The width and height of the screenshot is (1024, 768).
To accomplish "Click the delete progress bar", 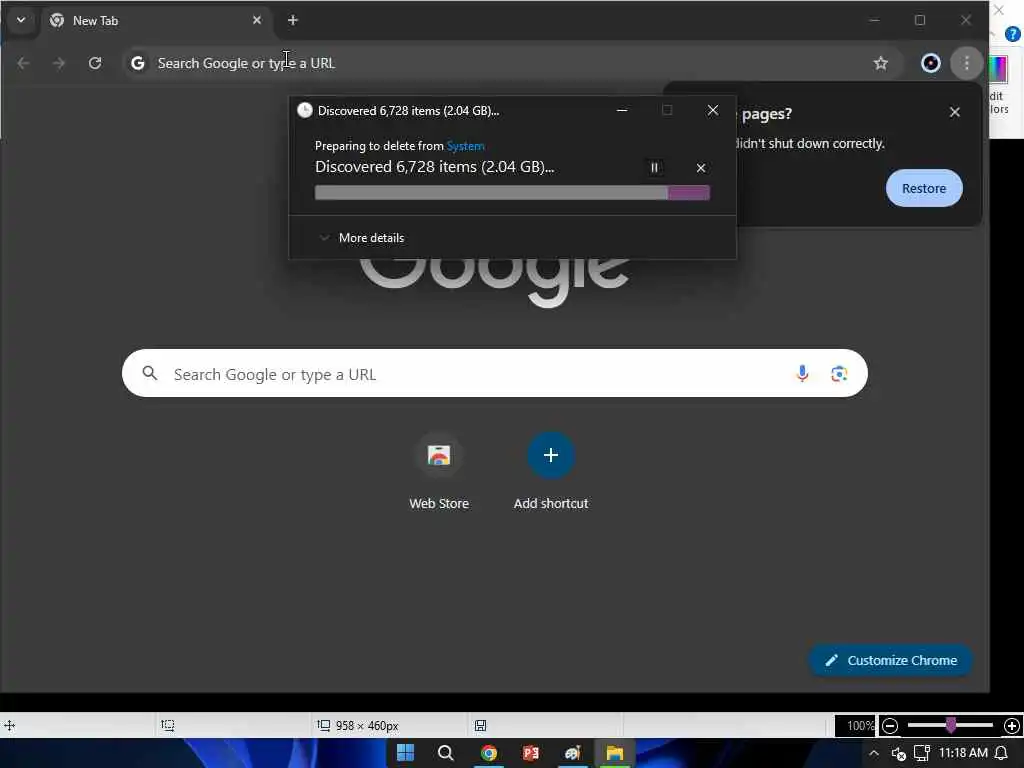I will [x=512, y=193].
